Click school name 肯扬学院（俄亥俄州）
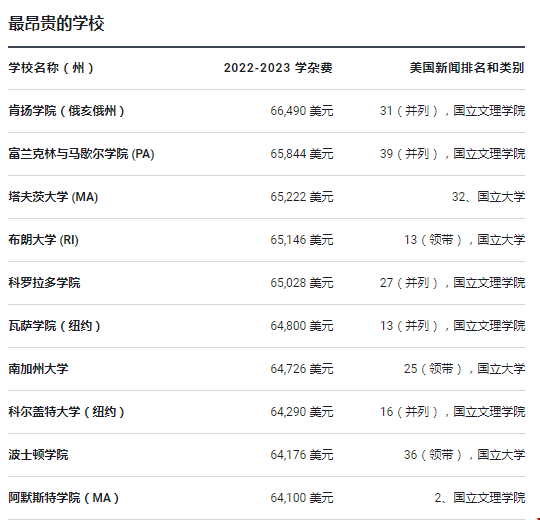Screen dimensions: 540x520 pos(66,111)
